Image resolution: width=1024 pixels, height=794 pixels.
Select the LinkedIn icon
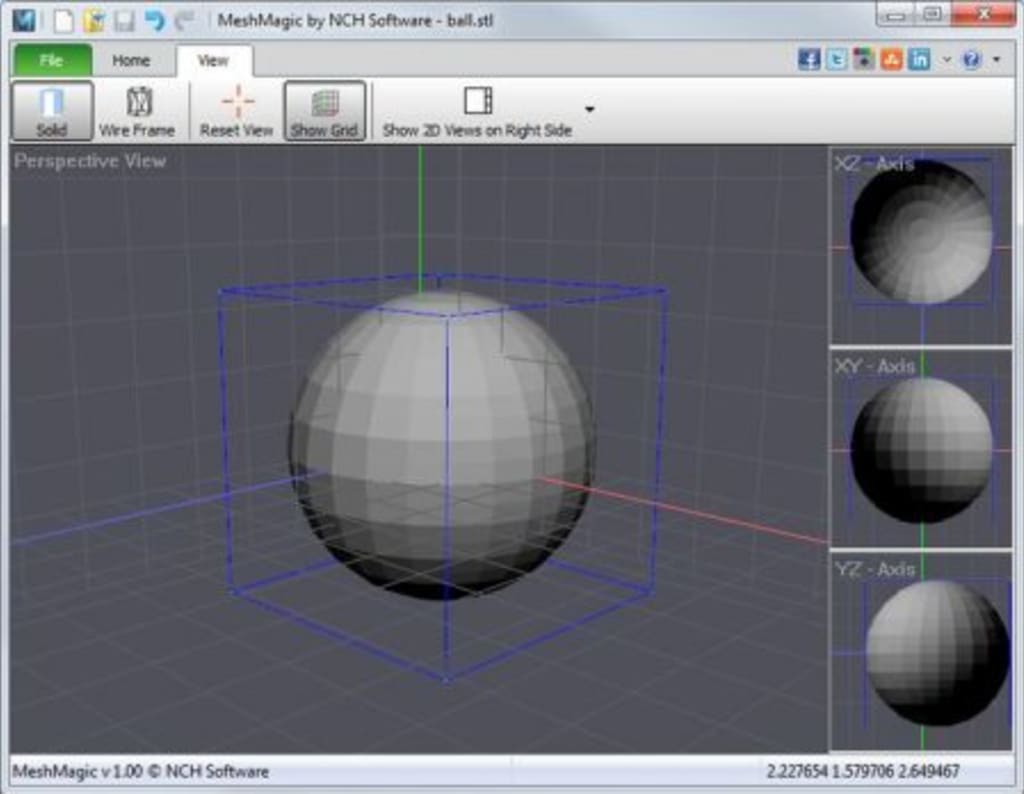[921, 59]
